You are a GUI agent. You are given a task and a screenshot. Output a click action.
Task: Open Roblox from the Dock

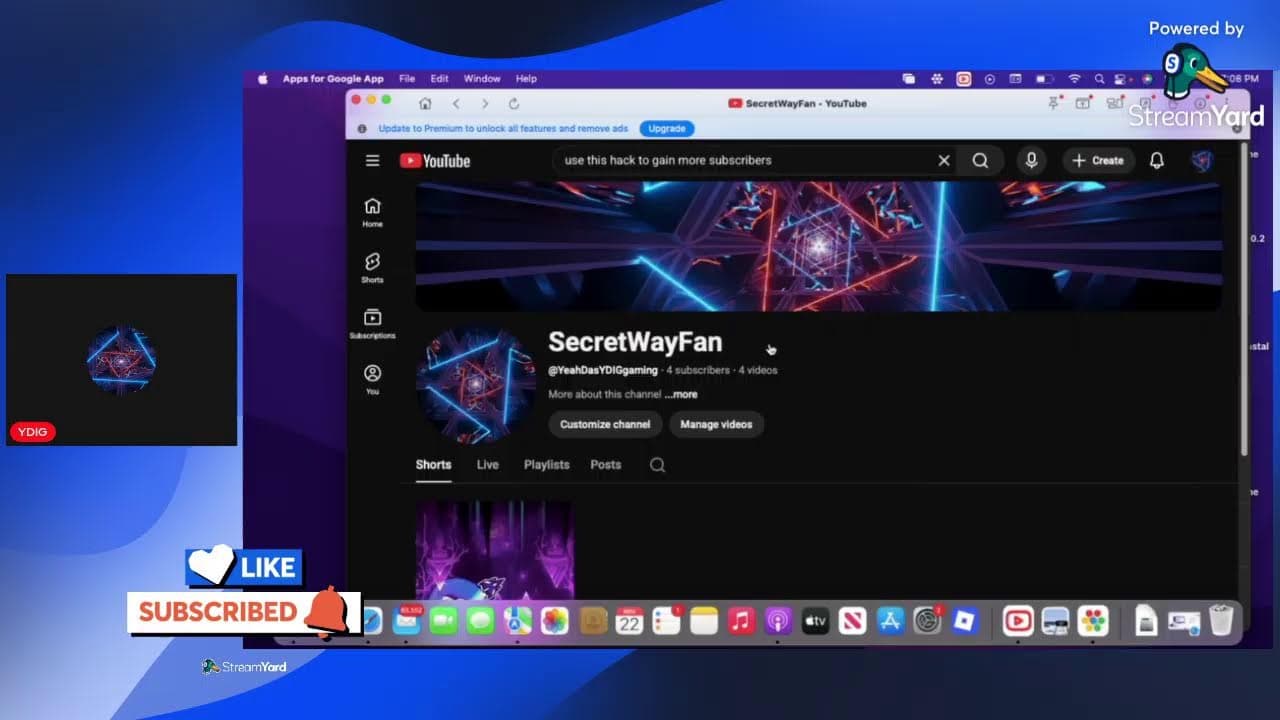(x=964, y=620)
